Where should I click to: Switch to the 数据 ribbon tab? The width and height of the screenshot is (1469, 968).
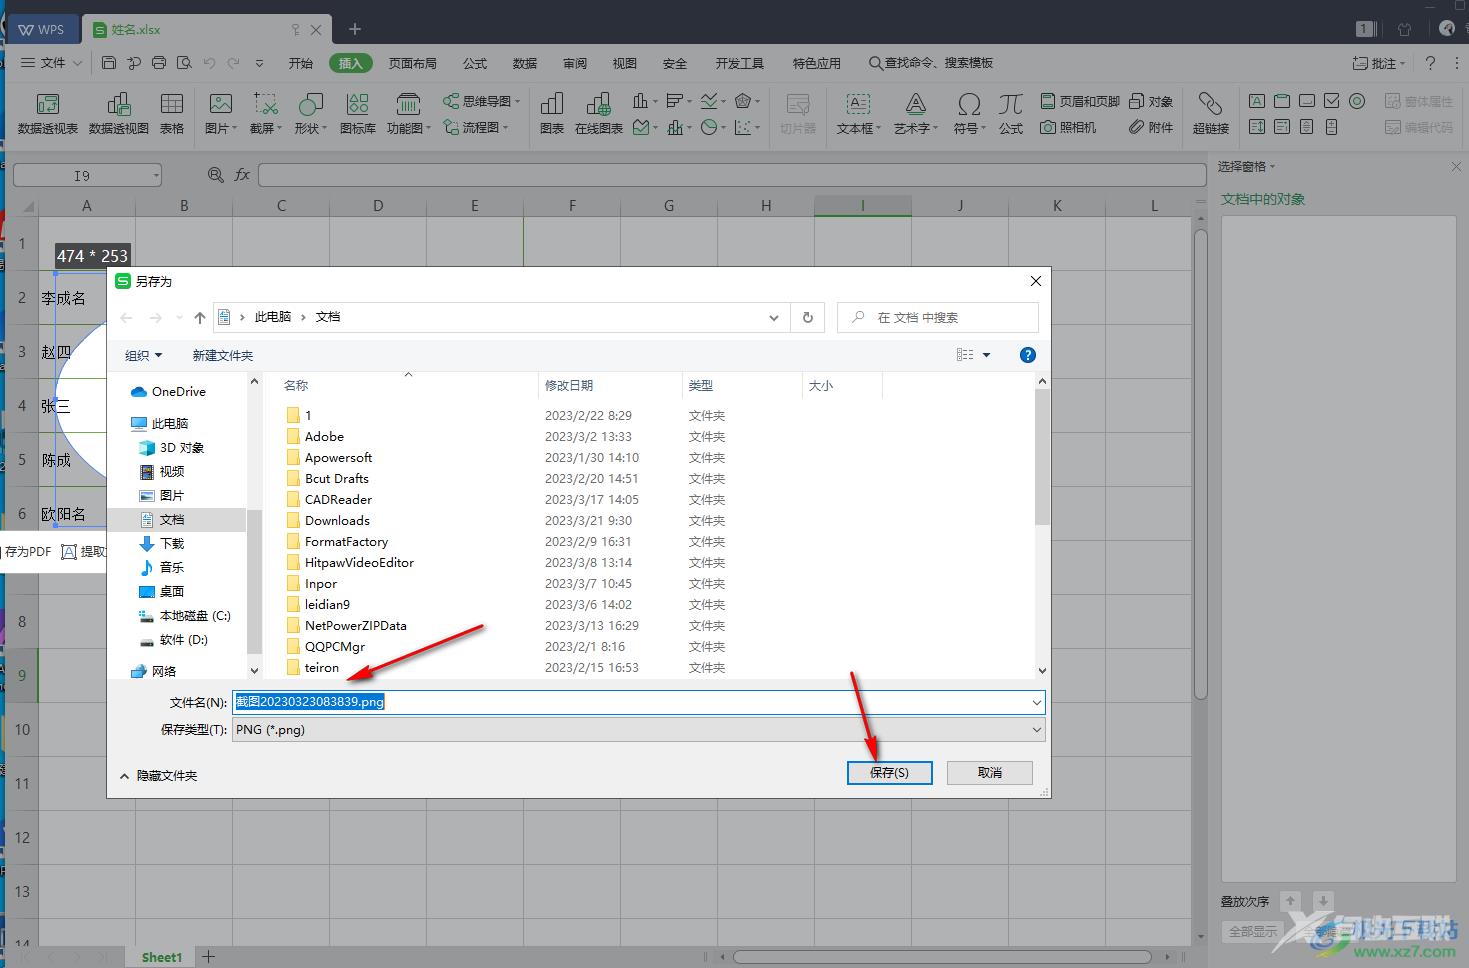pos(525,63)
